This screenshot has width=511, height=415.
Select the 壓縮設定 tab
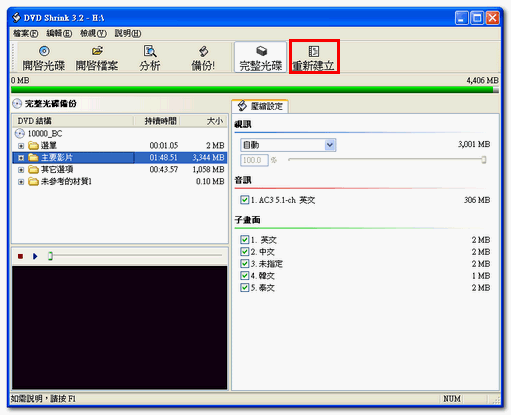tap(260, 106)
